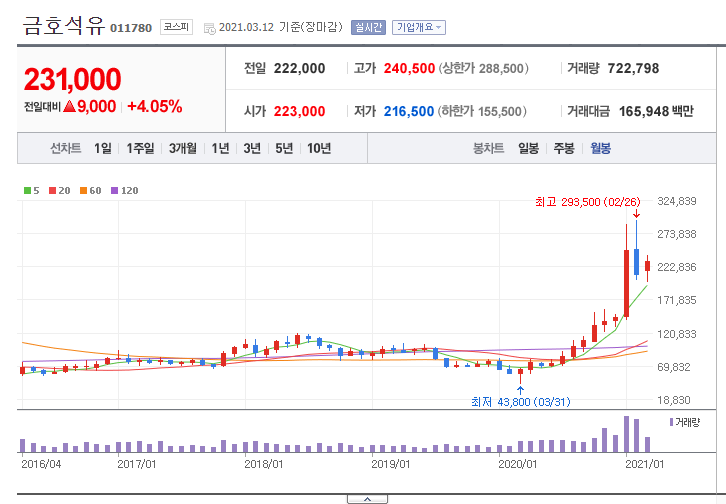This screenshot has height=504, width=726.
Task: Click the 최고 293,500 (02/26) label
Action: (x=588, y=202)
